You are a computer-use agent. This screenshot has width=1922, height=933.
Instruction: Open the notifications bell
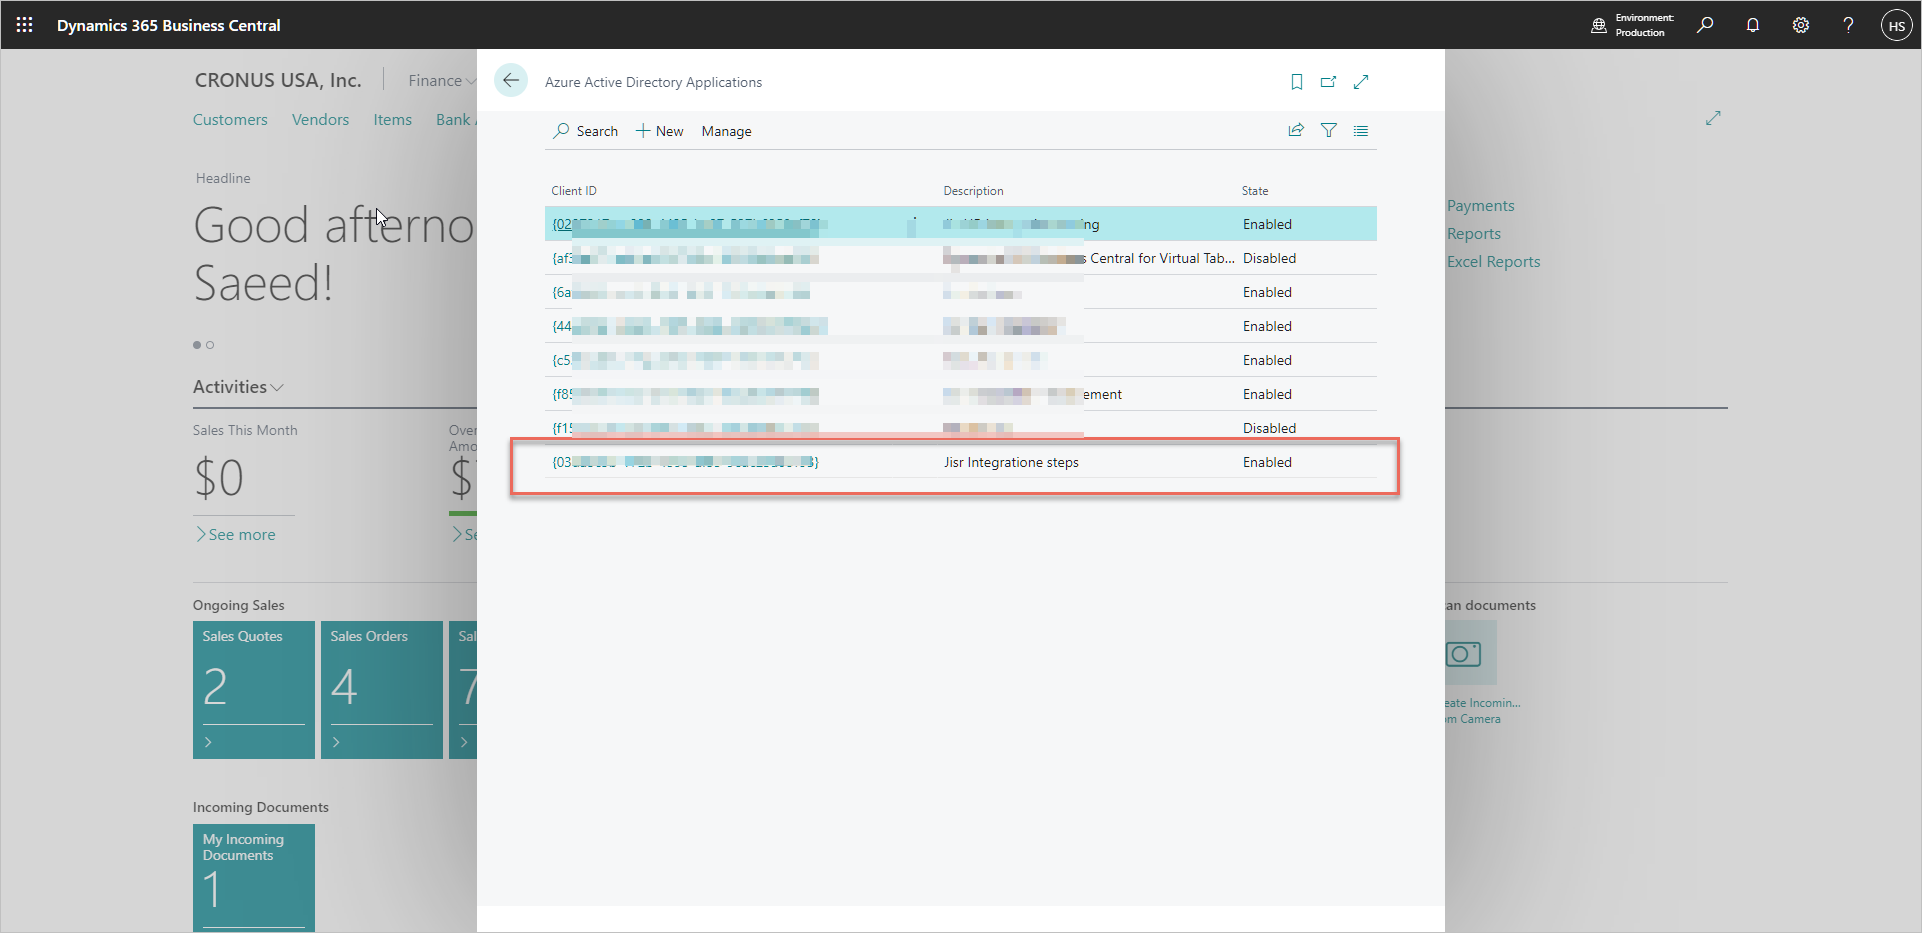point(1753,25)
